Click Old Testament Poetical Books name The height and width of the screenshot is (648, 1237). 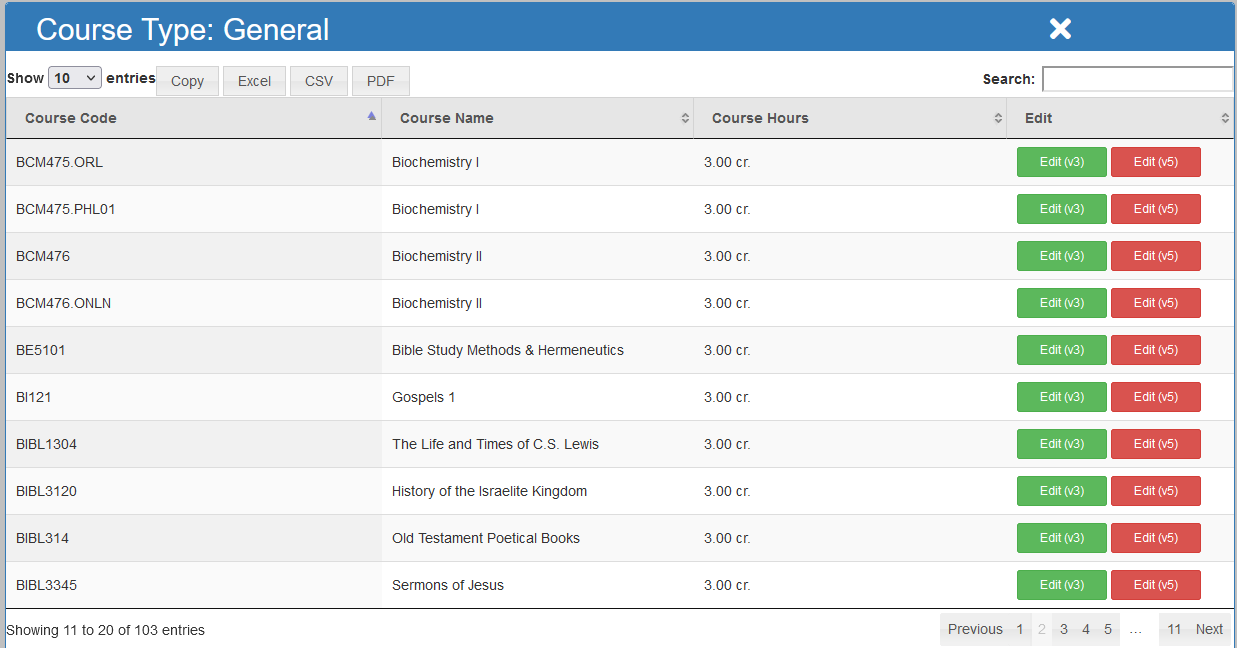point(486,538)
